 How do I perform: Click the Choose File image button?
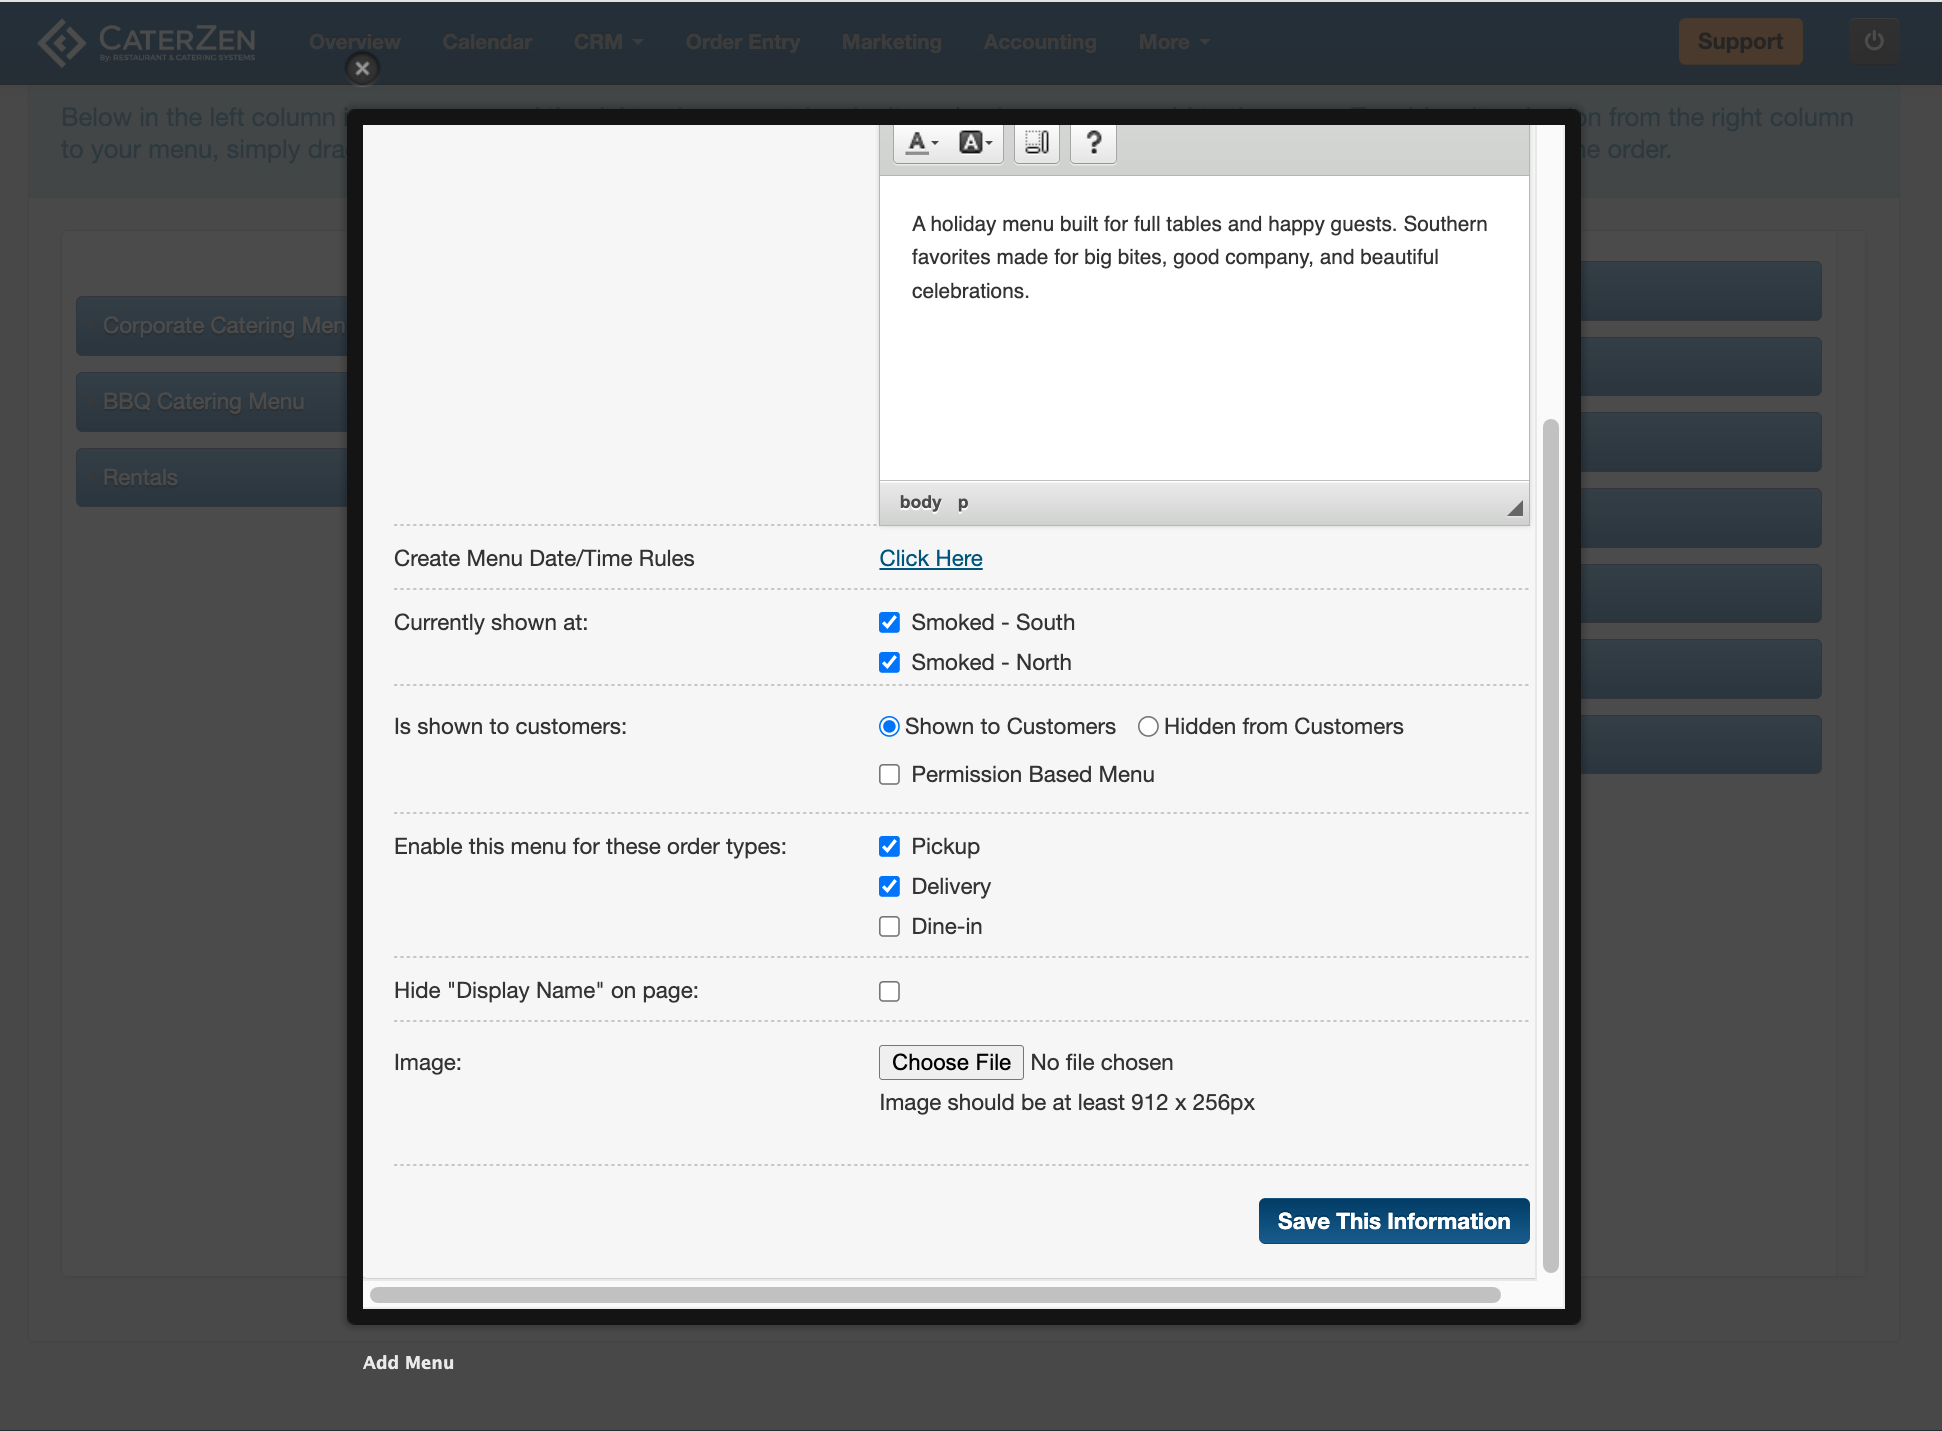pos(951,1062)
